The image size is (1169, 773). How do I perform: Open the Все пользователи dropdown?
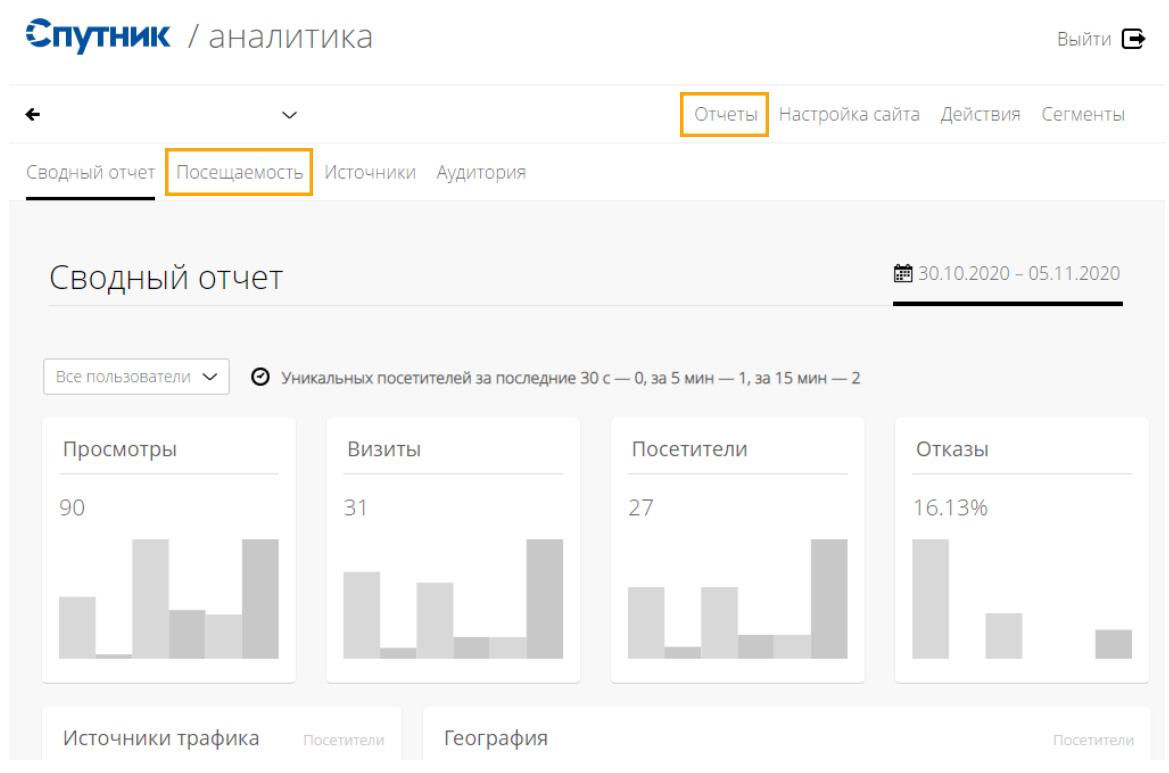[136, 377]
